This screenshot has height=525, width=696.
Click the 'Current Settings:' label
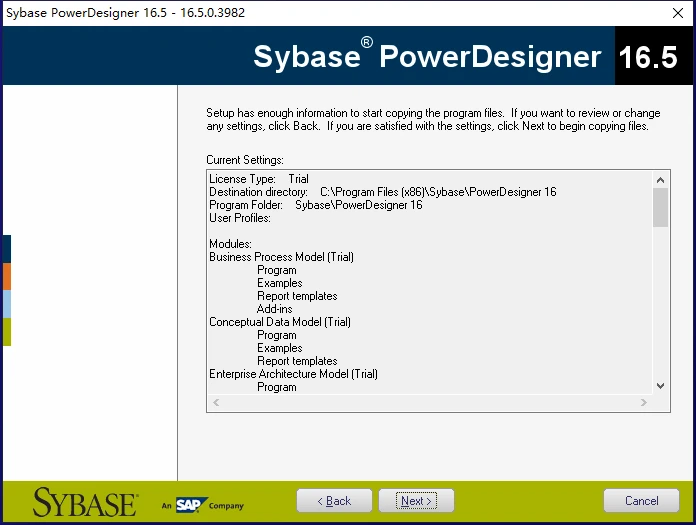click(x=245, y=160)
